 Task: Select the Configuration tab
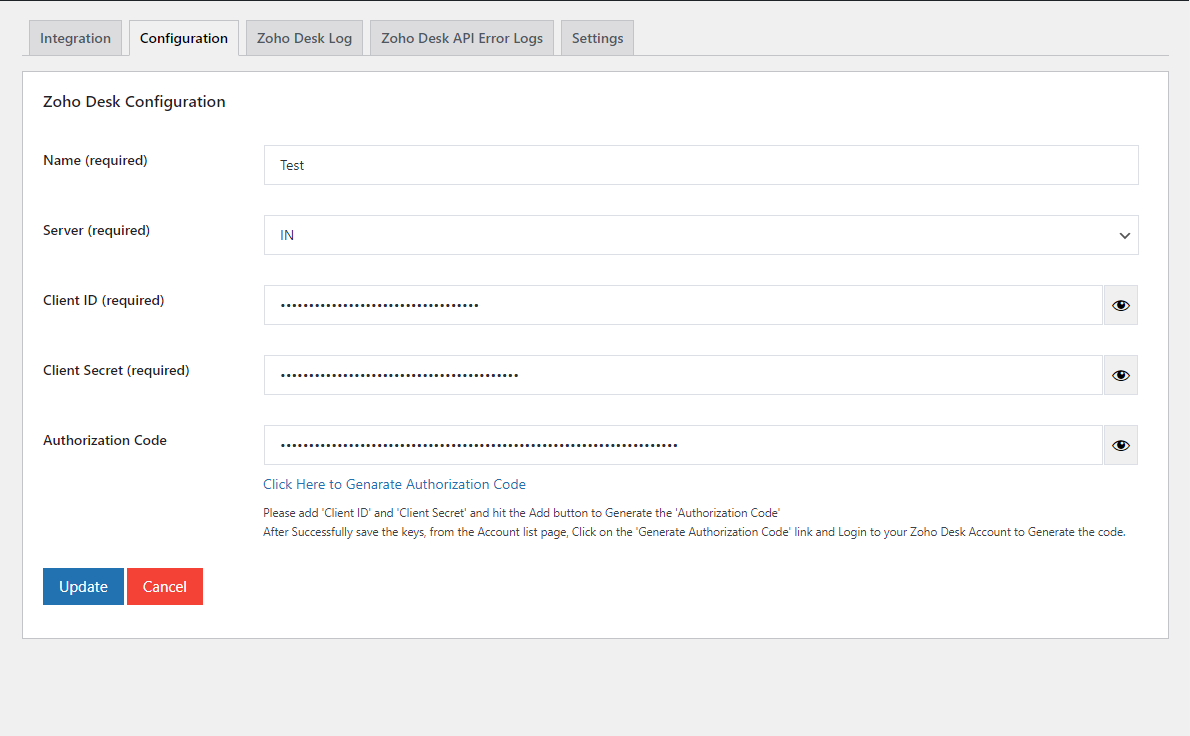click(x=184, y=38)
